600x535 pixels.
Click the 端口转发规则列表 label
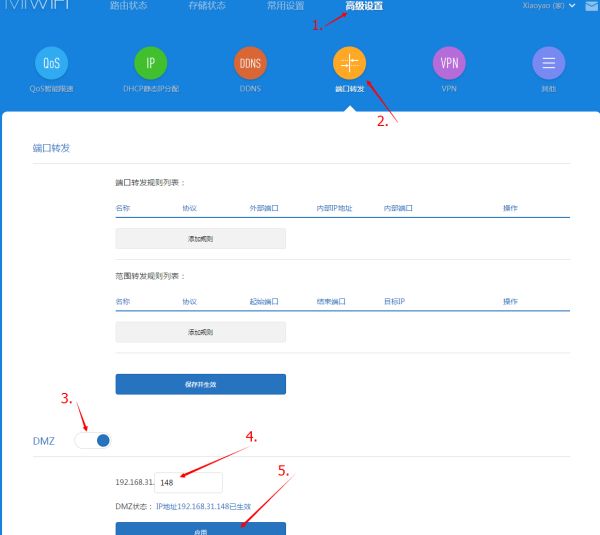pyautogui.click(x=150, y=183)
